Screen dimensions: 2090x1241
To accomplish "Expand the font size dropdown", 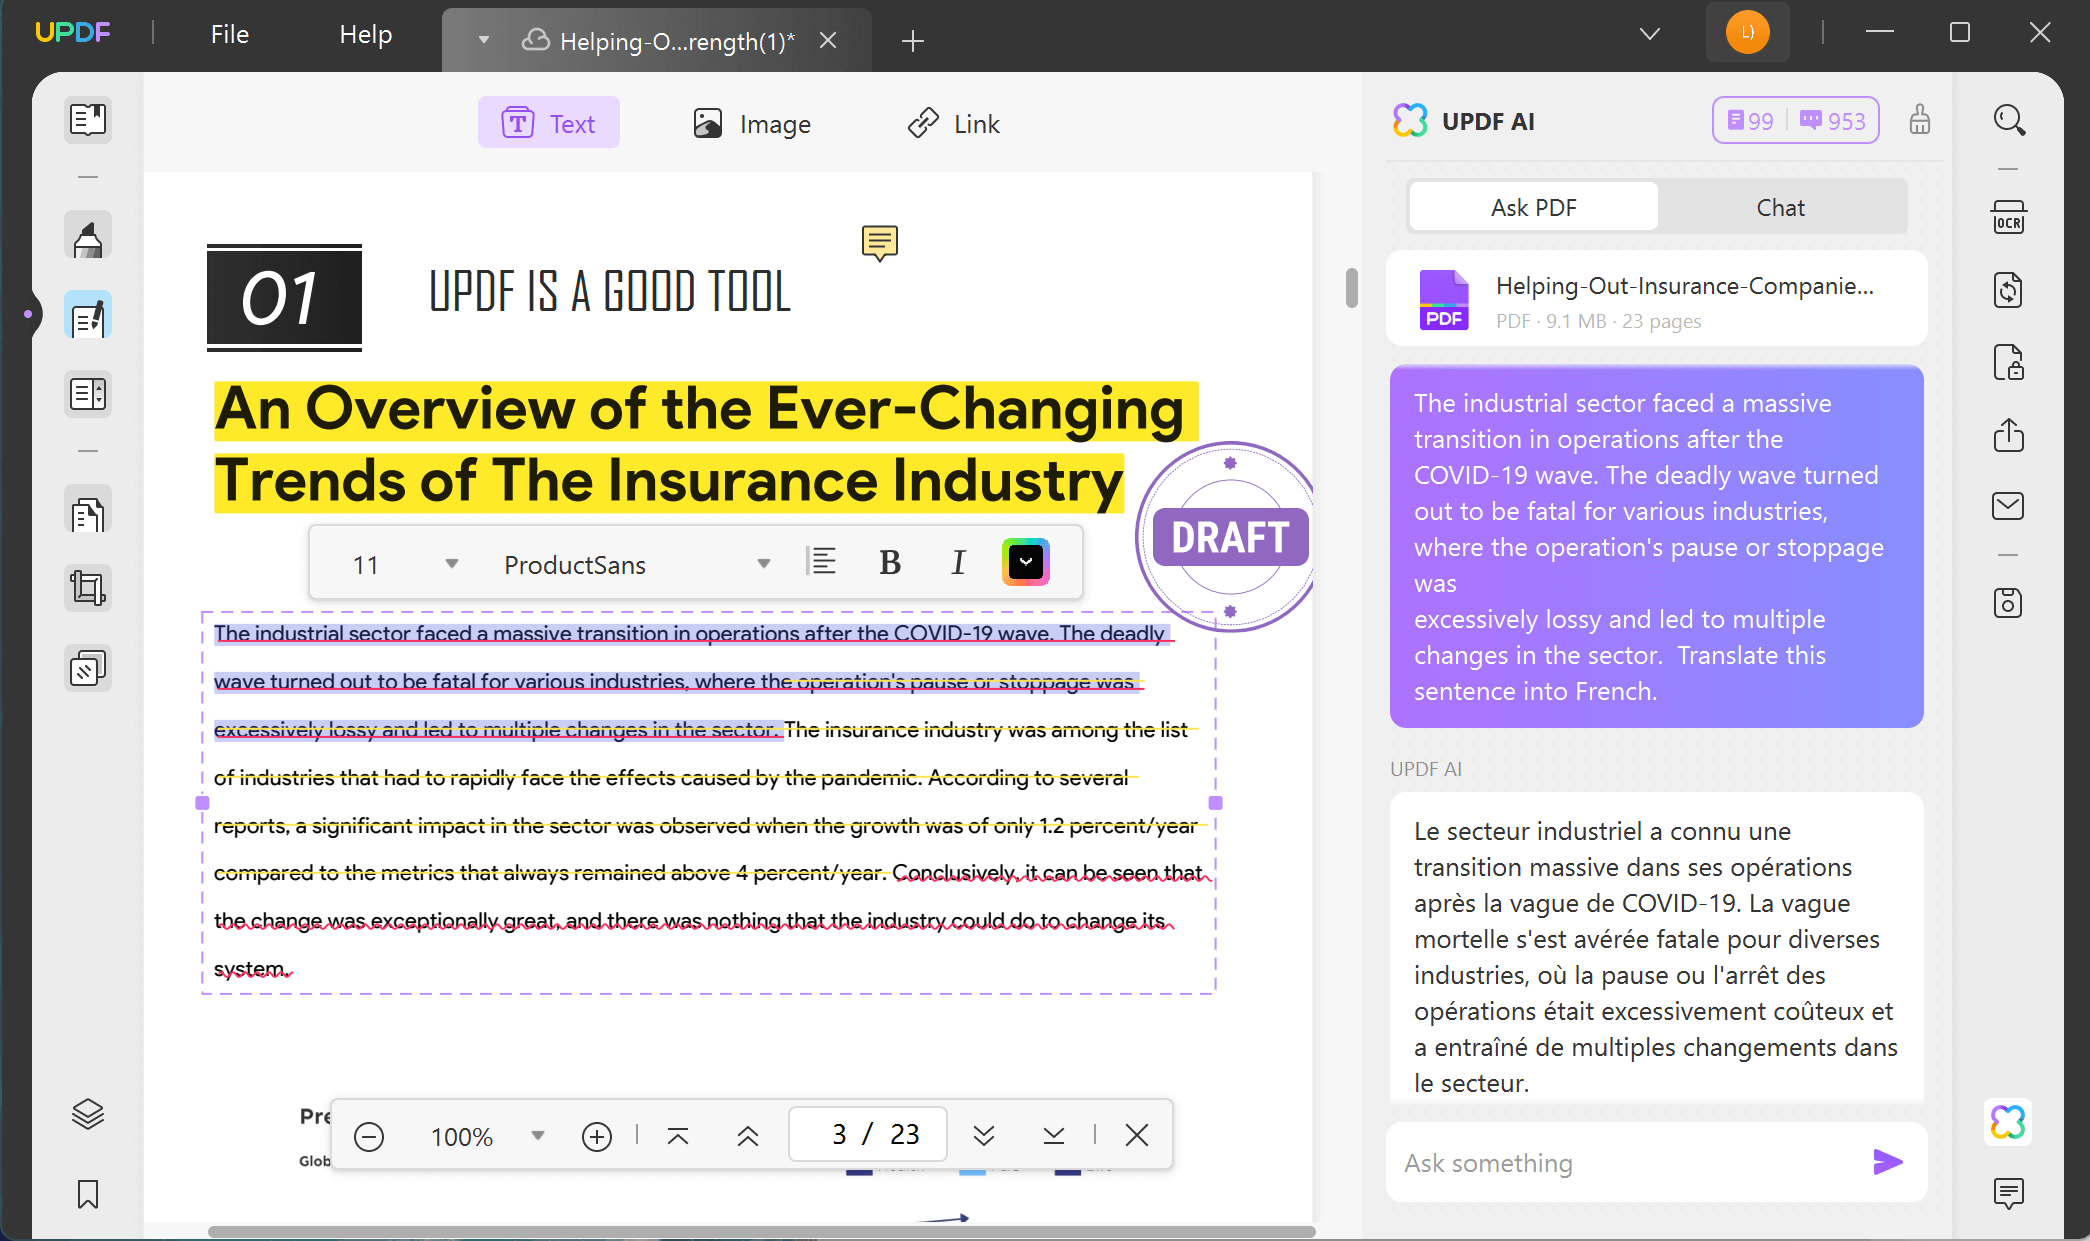I will coord(450,564).
